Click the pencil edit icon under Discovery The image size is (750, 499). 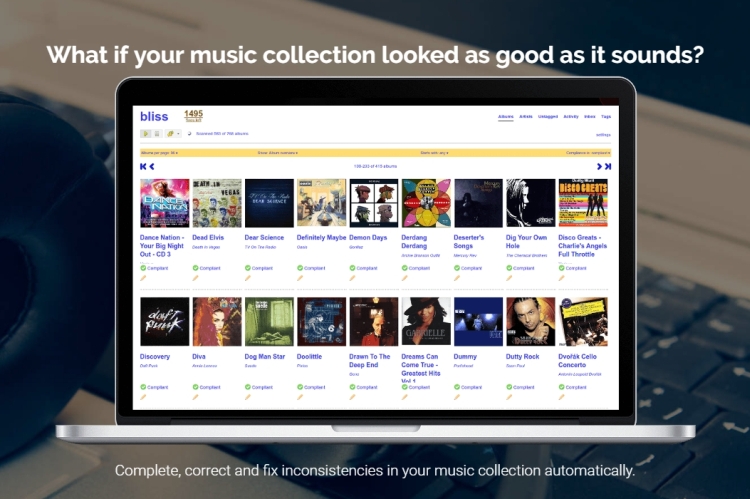143,397
